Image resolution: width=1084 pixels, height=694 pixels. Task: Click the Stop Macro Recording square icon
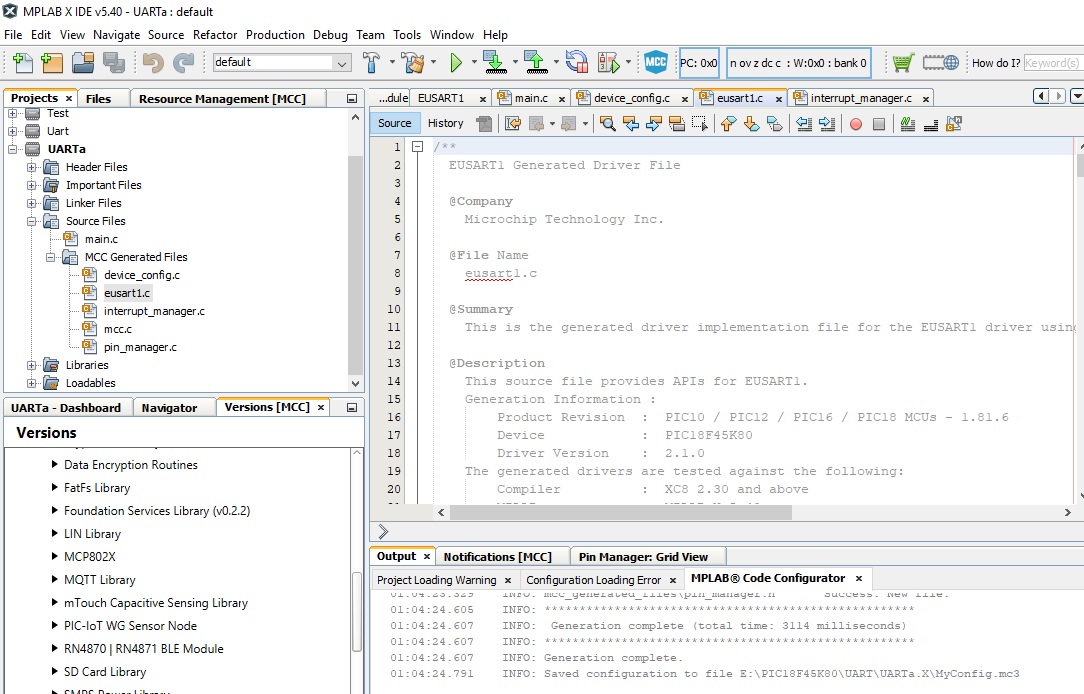(x=879, y=124)
